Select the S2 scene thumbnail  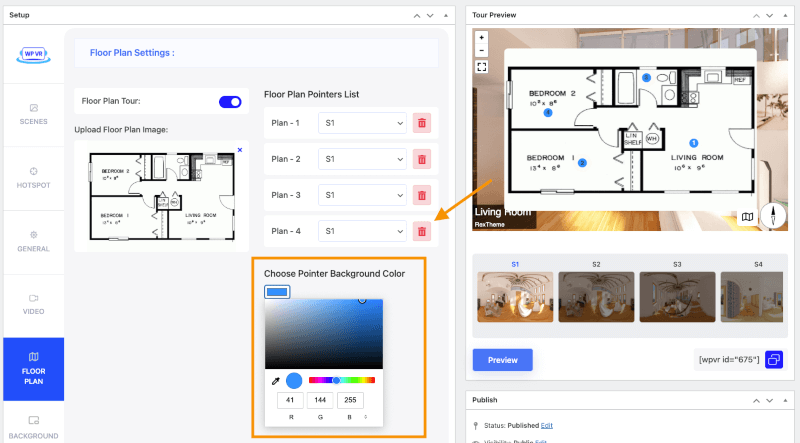pos(596,297)
